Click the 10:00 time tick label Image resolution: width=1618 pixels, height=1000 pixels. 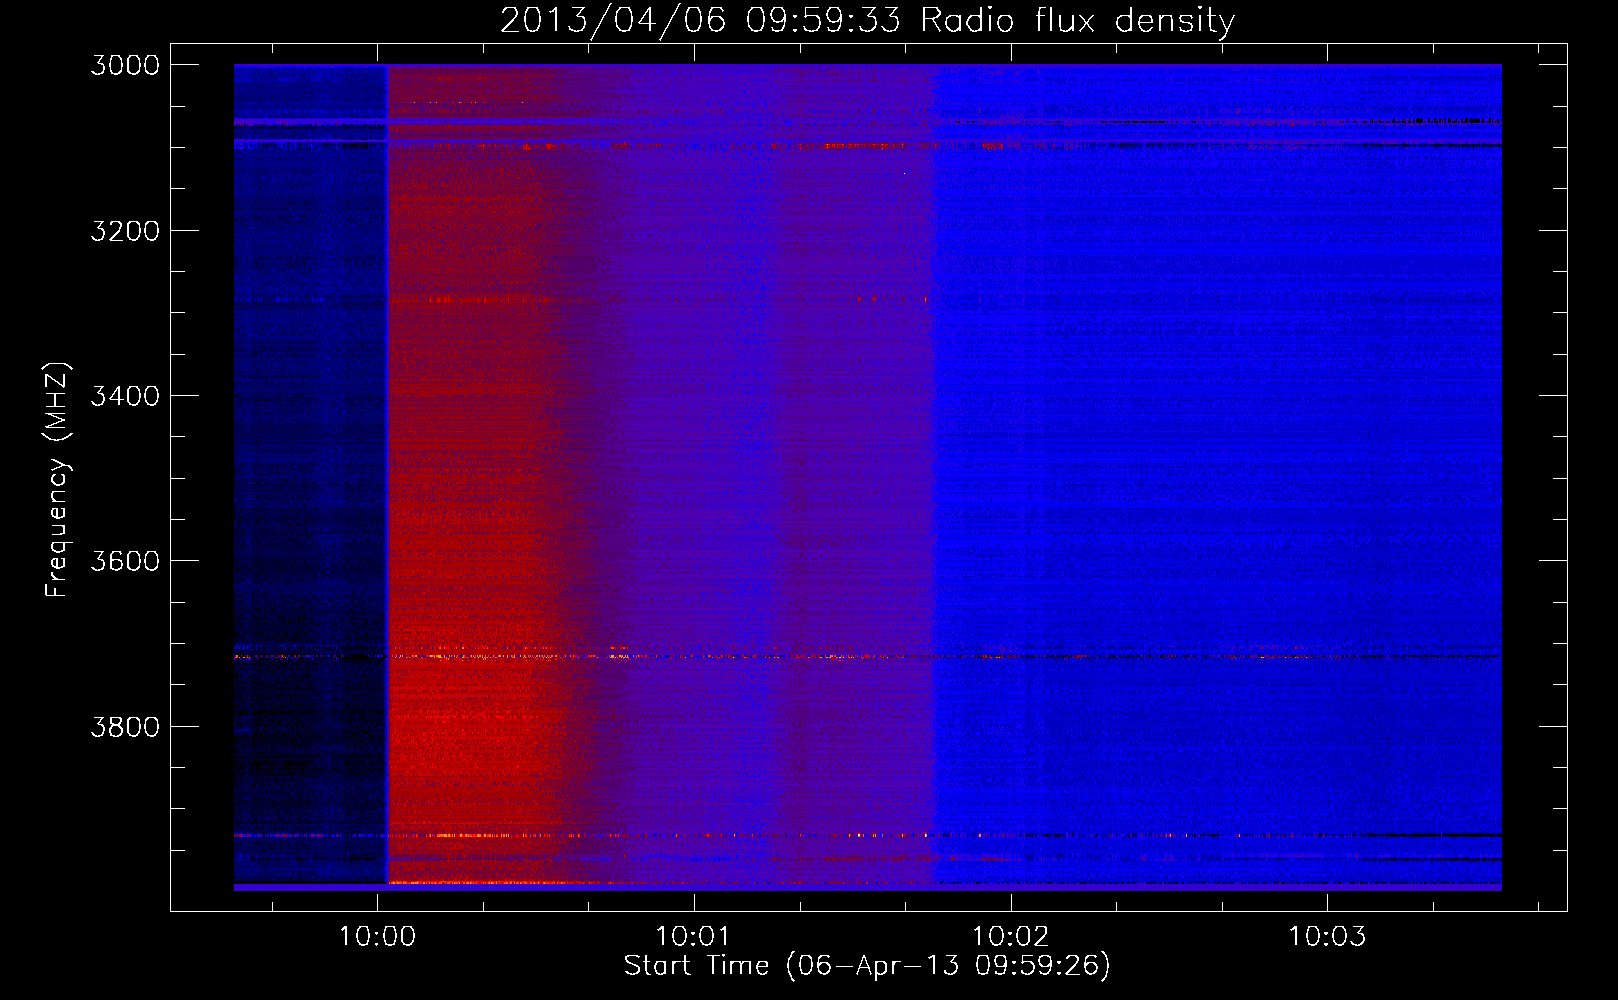377,937
